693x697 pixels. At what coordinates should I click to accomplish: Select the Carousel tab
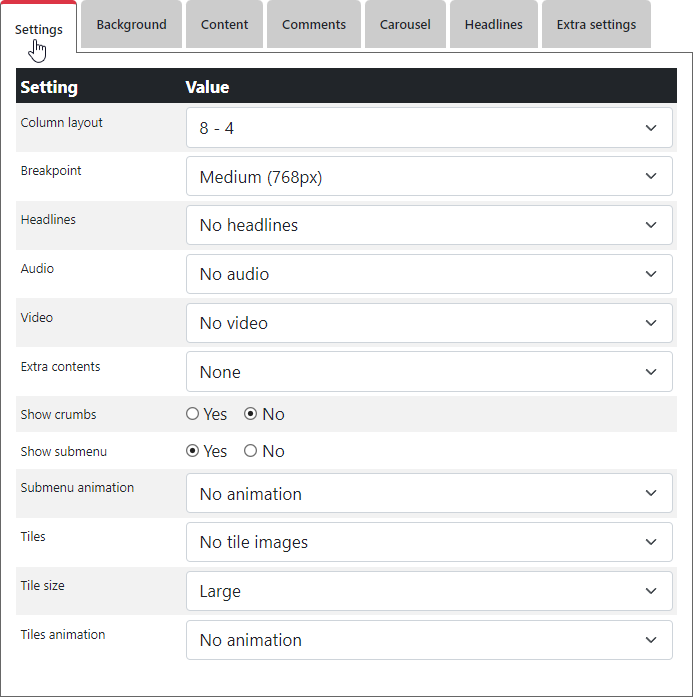coord(405,25)
